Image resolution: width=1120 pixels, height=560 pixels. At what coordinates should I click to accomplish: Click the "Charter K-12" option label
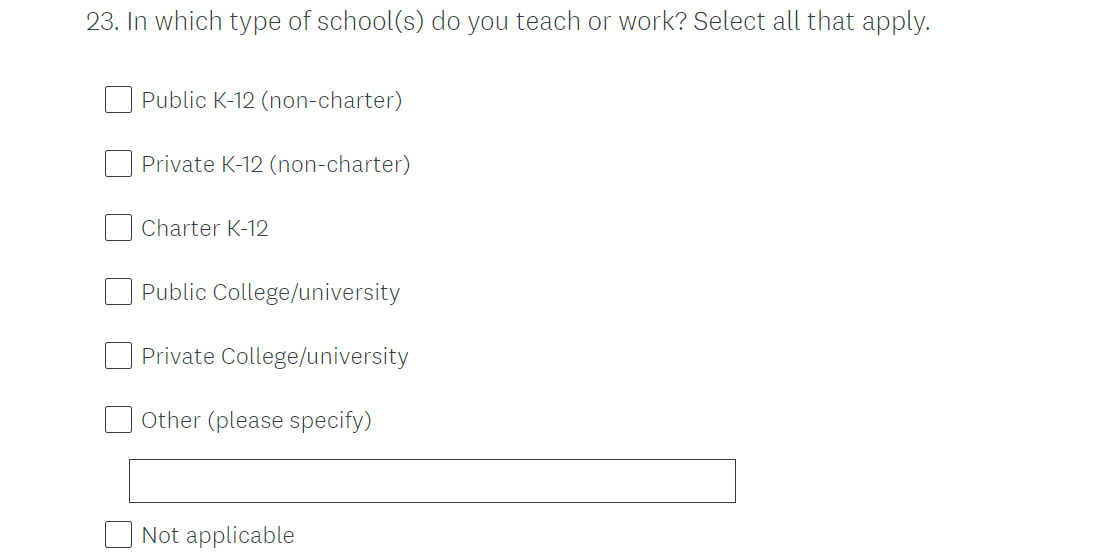click(x=205, y=228)
